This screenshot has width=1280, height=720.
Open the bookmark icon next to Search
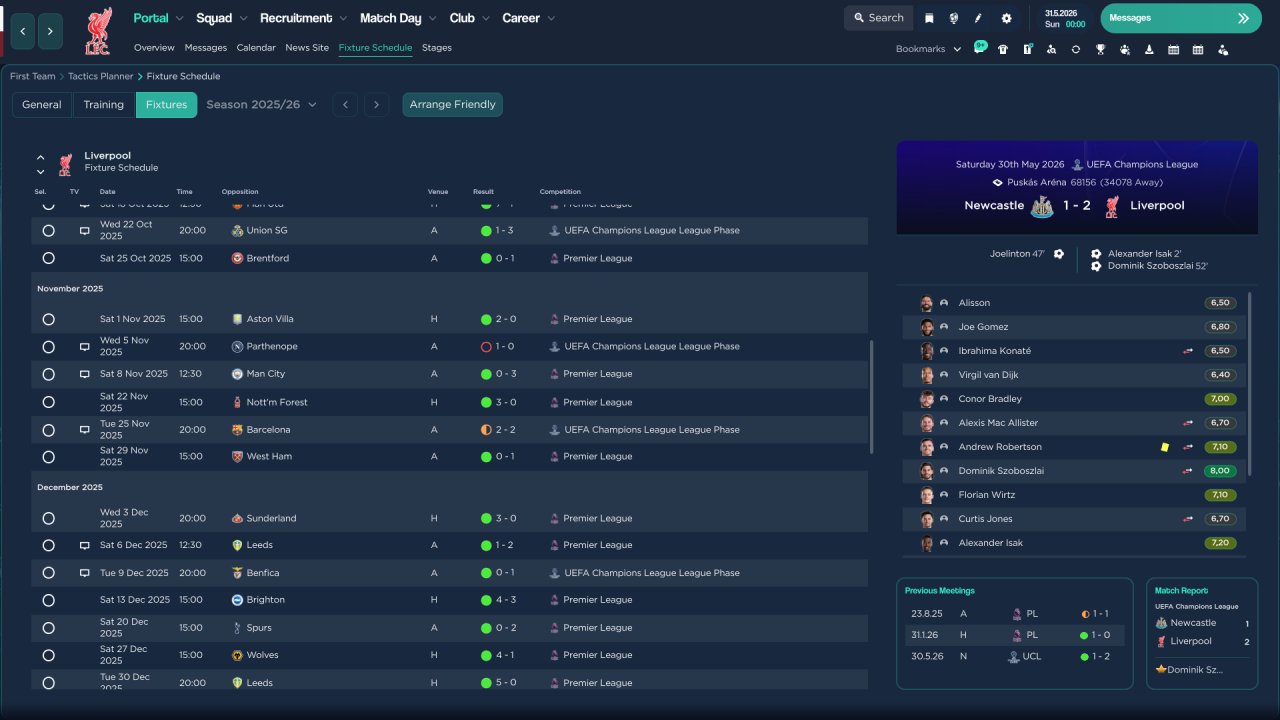(929, 18)
